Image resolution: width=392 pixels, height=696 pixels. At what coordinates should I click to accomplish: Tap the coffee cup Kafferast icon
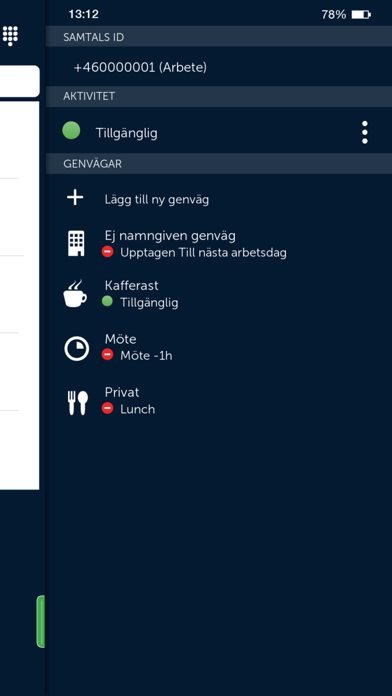[x=75, y=293]
